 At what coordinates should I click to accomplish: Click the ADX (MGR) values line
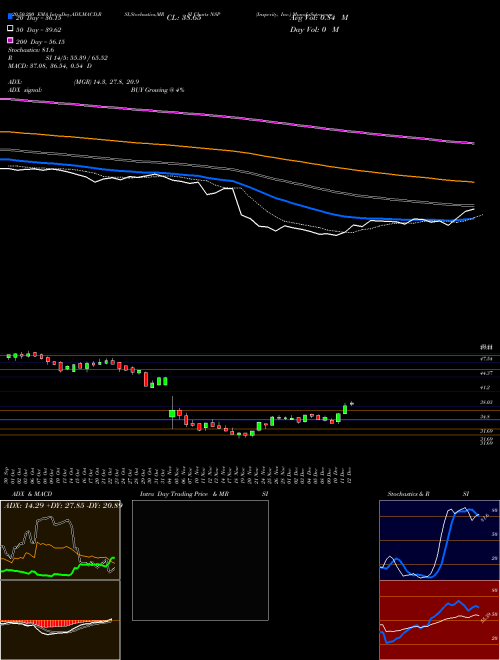coord(74,82)
